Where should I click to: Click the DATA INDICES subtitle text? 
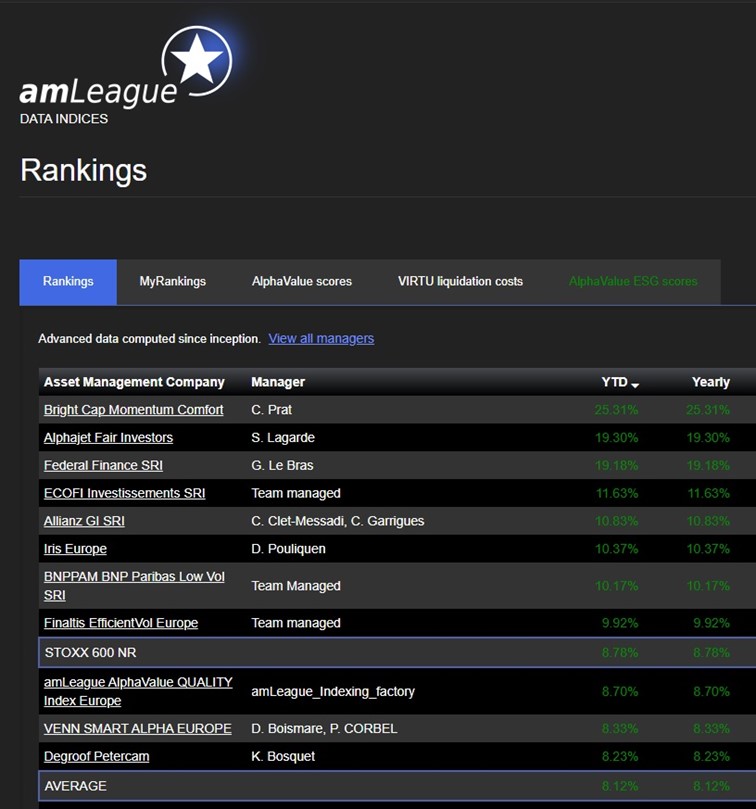64,119
